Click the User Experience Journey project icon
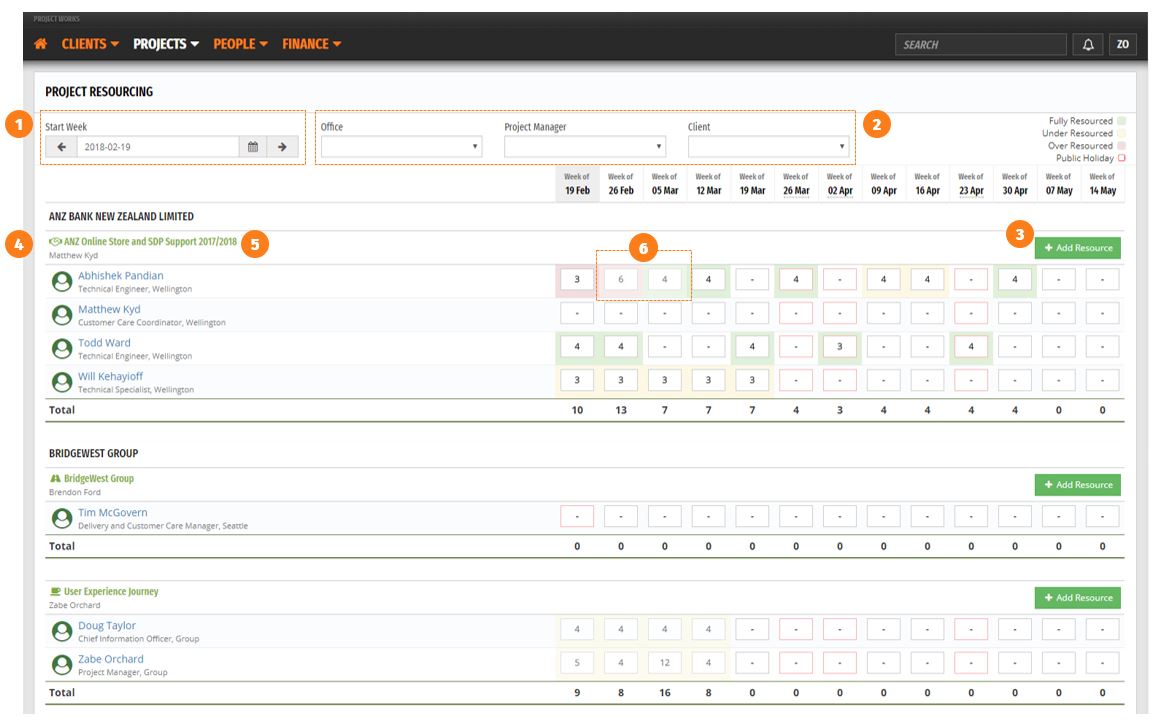The width and height of the screenshot is (1157, 727). click(x=55, y=591)
